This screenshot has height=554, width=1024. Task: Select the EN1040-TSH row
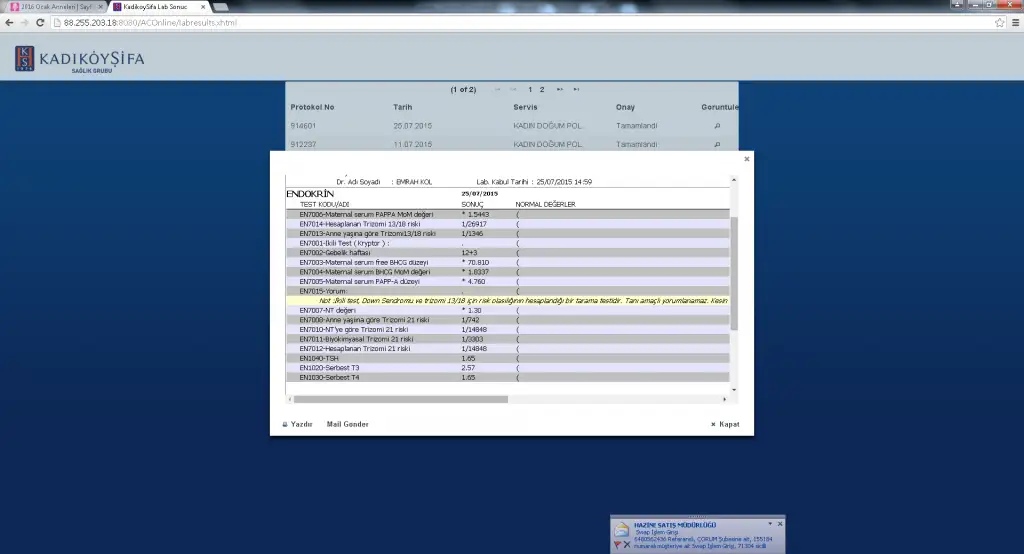point(507,359)
